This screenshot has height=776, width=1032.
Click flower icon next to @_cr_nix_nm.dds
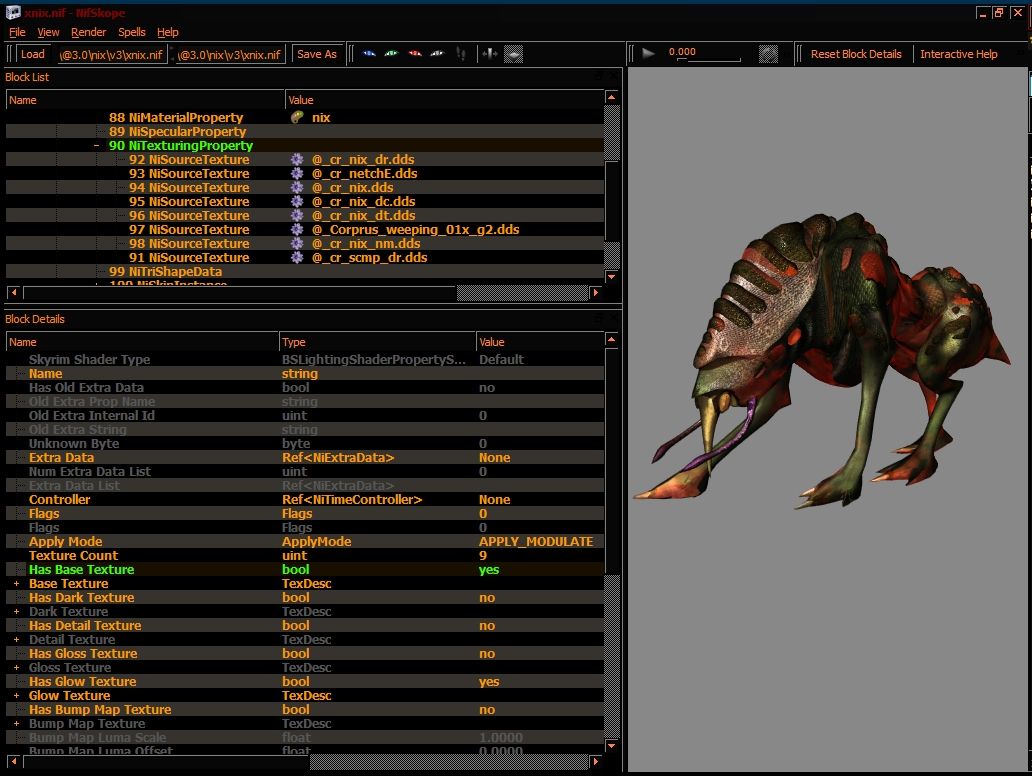coord(297,244)
